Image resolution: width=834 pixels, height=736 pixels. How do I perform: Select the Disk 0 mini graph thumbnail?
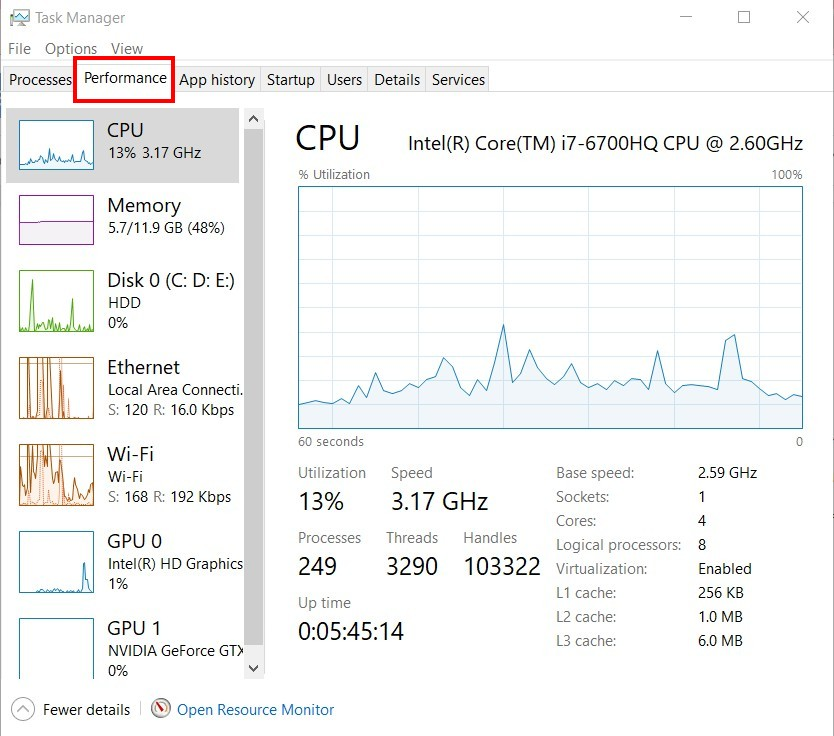click(56, 301)
